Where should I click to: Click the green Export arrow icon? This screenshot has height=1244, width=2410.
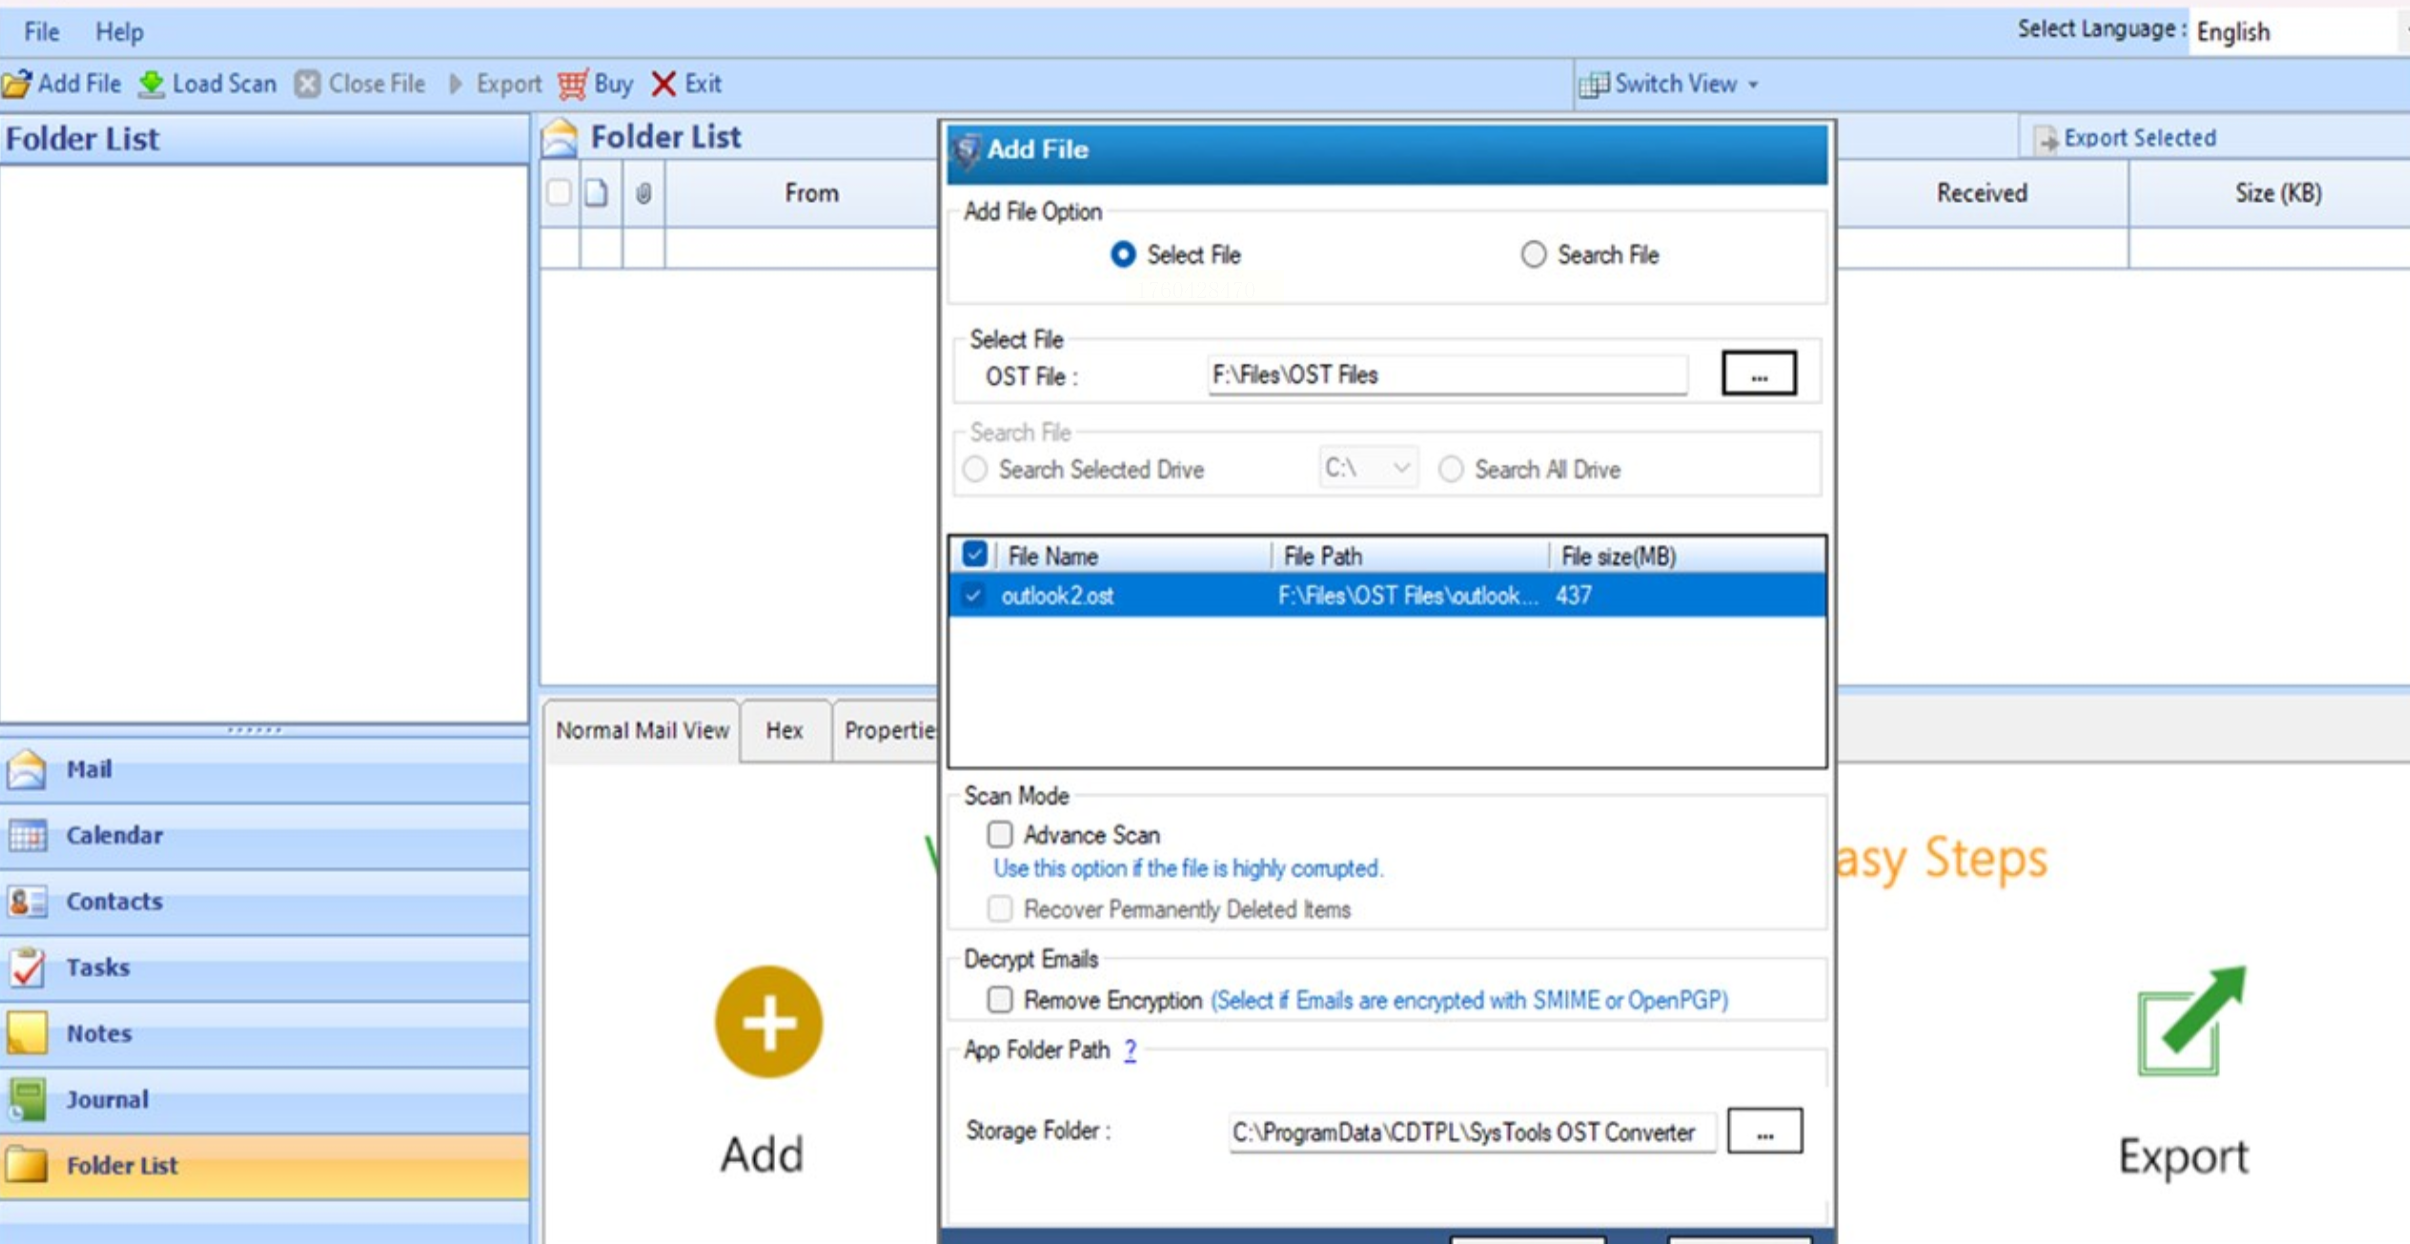(2190, 1022)
